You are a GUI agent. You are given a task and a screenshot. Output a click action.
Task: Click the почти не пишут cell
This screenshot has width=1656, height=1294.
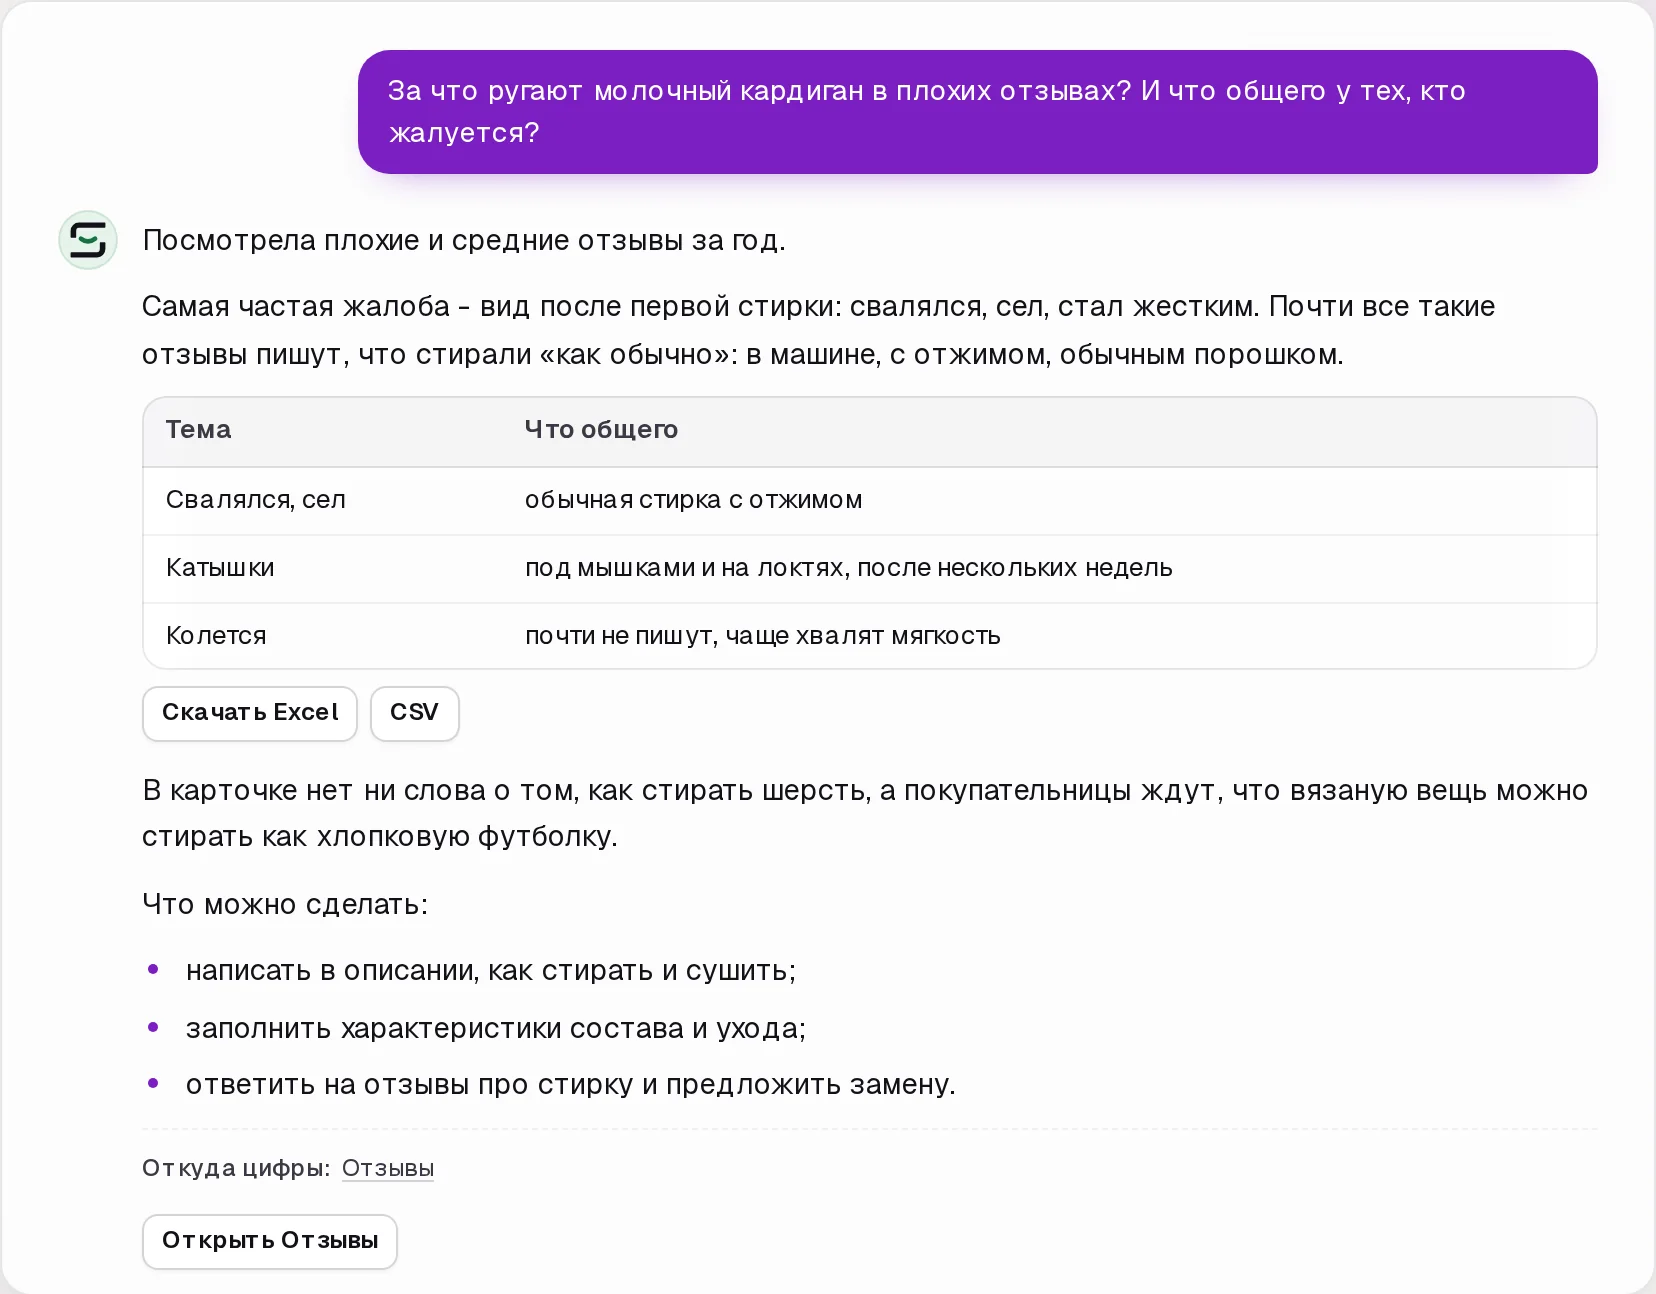click(762, 636)
